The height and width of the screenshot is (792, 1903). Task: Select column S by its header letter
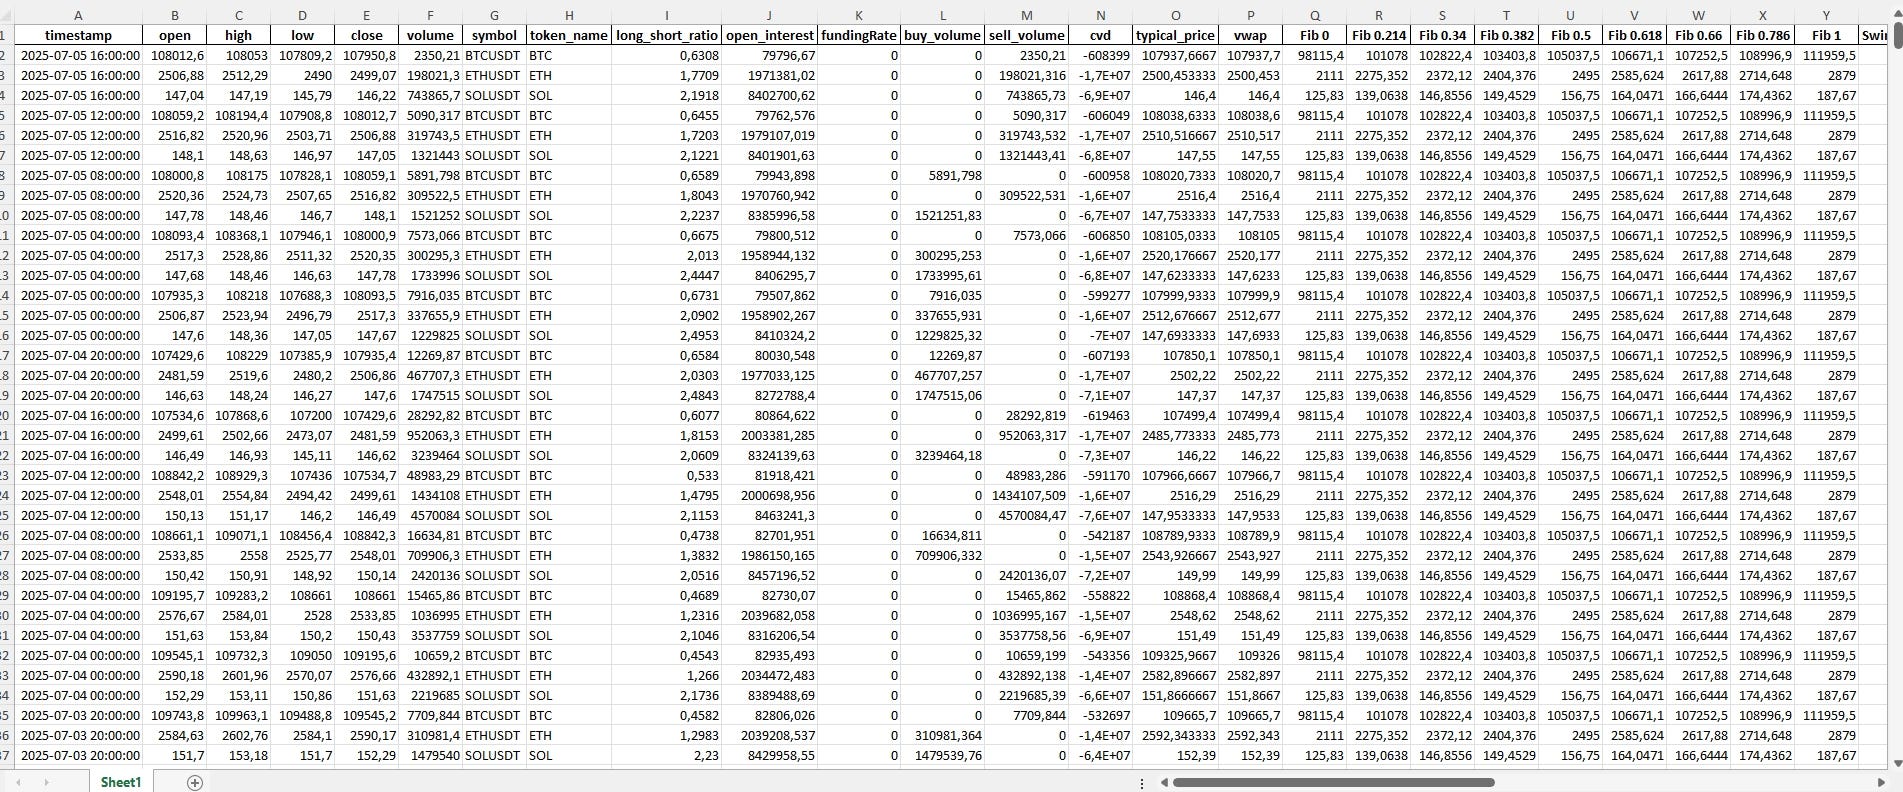(1442, 15)
